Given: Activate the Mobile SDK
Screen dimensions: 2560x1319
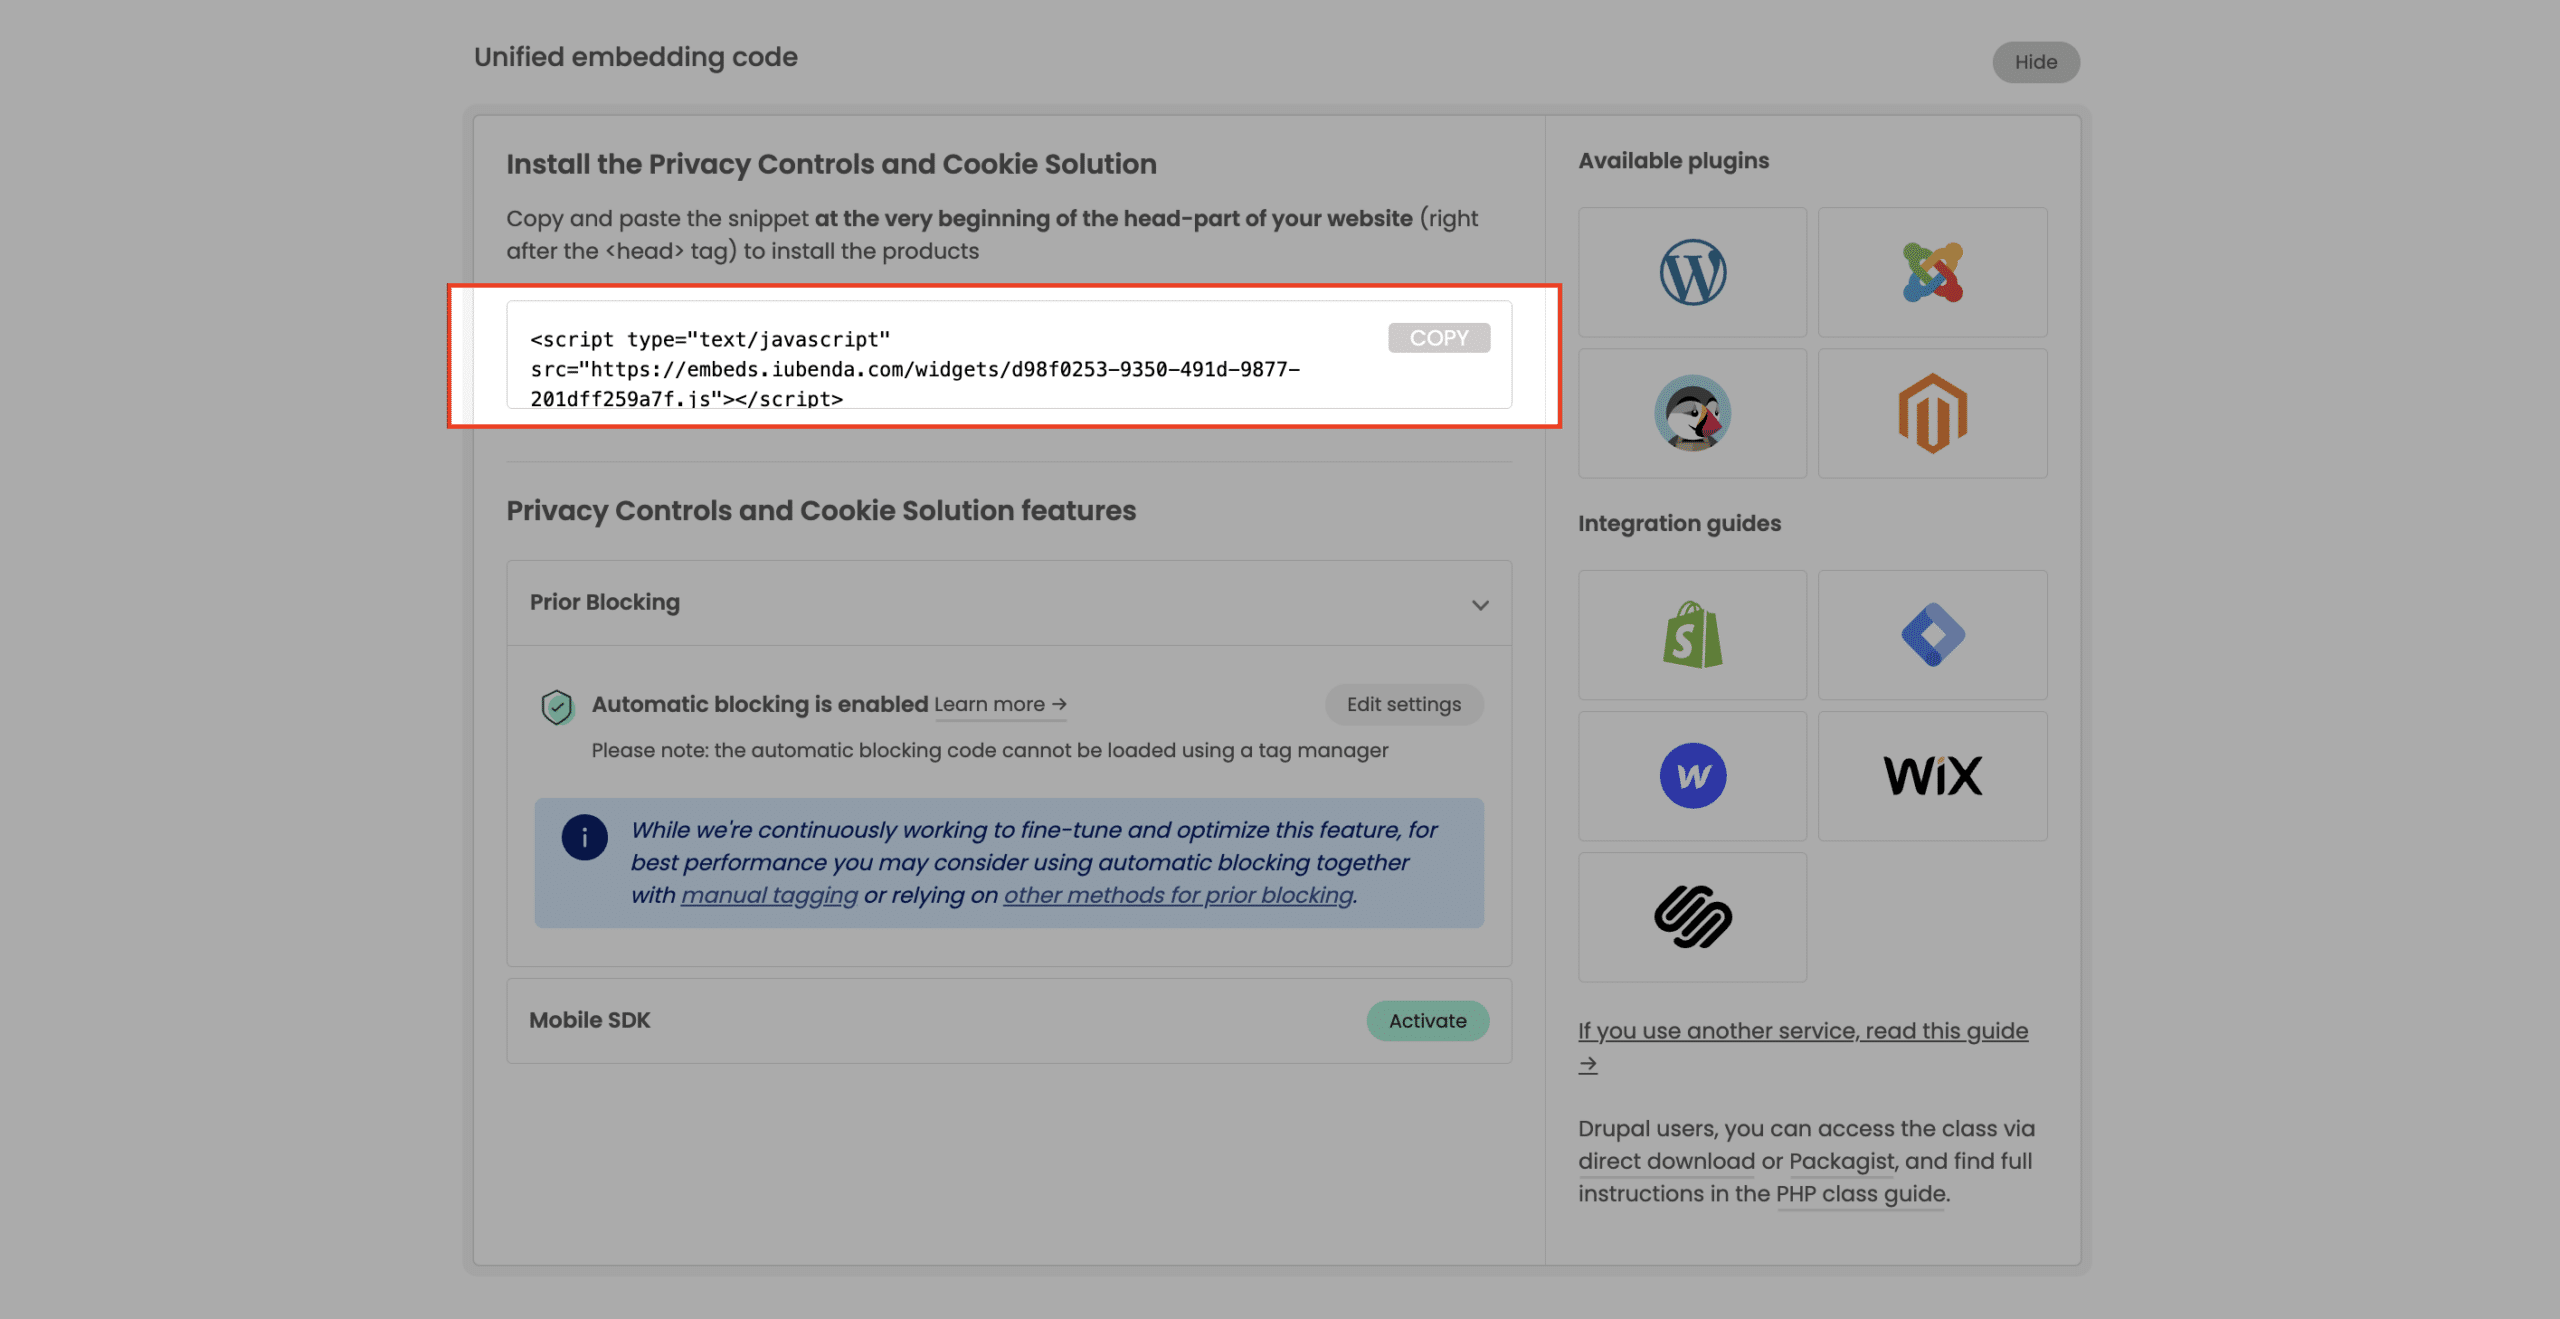Looking at the screenshot, I should (1427, 1020).
